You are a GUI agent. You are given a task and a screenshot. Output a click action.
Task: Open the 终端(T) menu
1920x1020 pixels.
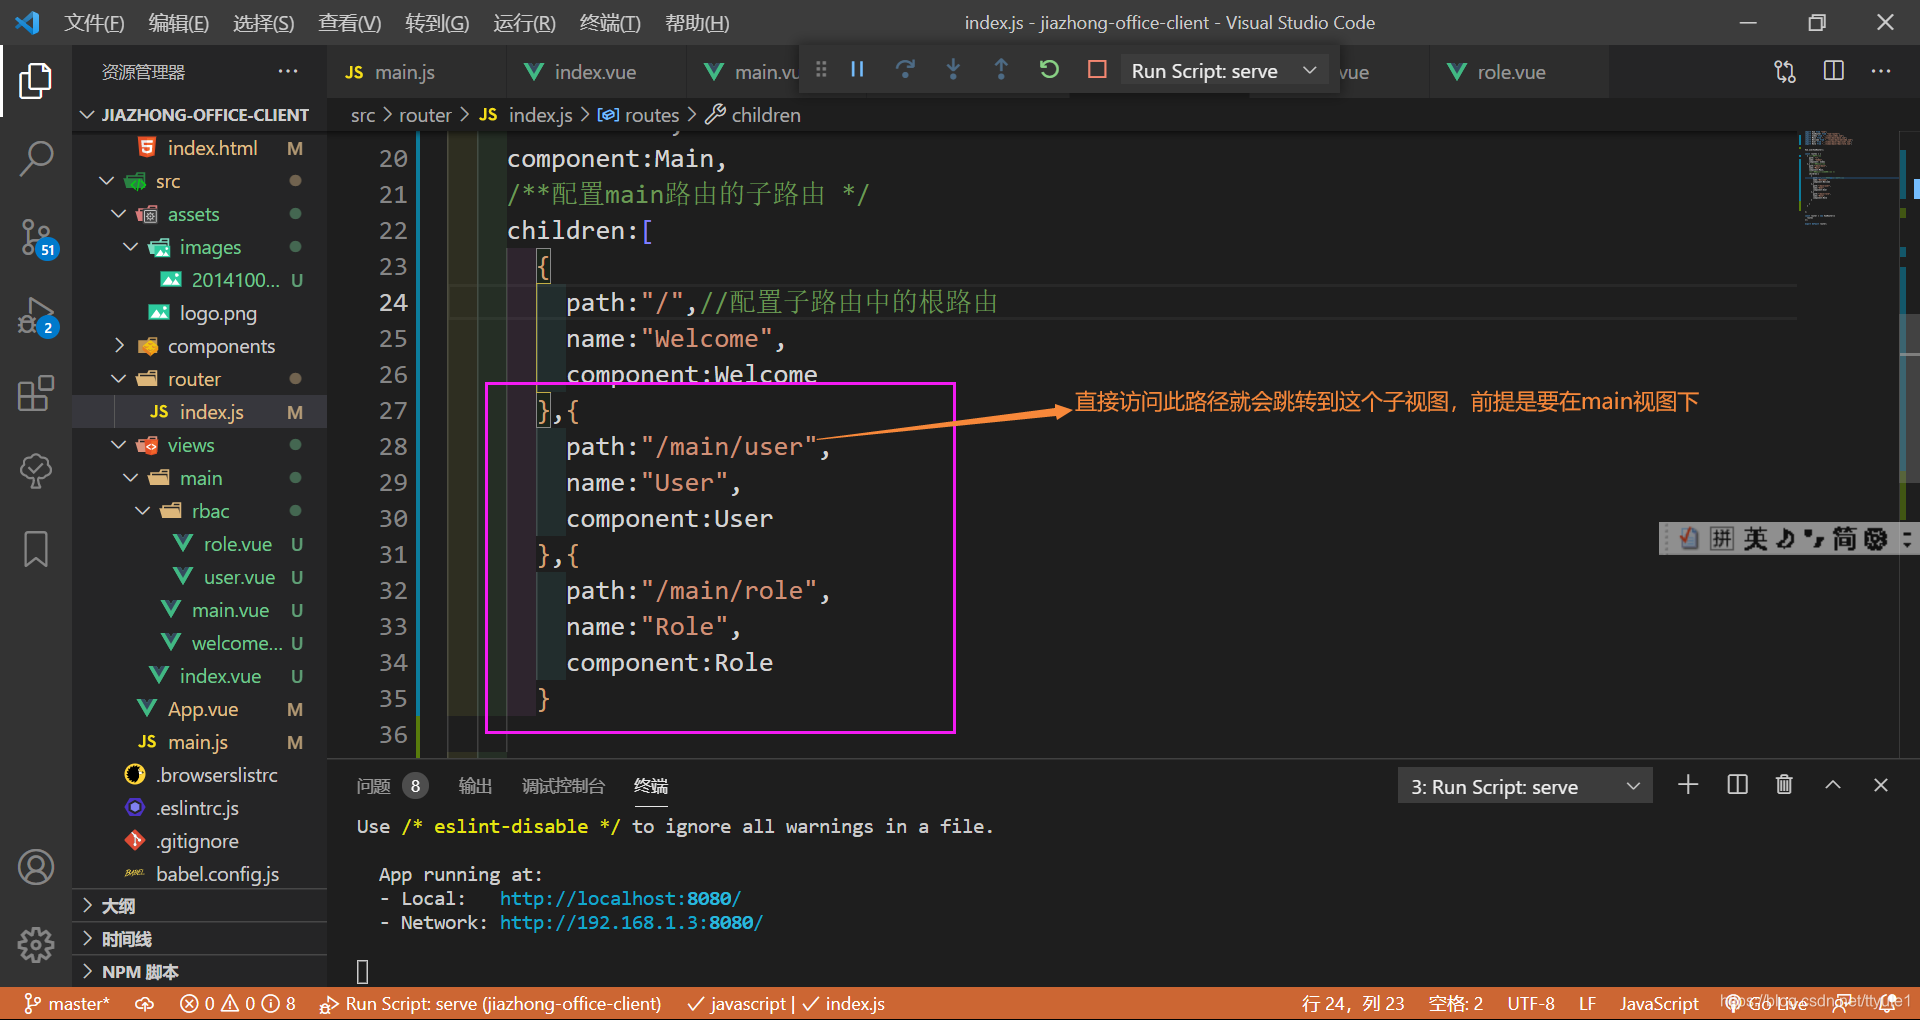pos(610,23)
